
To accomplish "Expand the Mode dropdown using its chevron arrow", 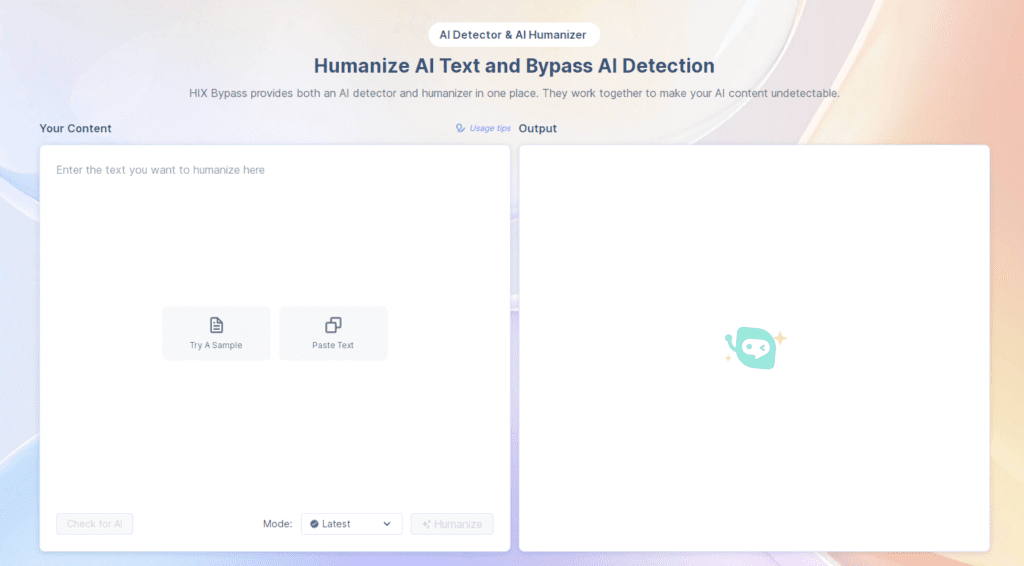I will click(x=387, y=524).
